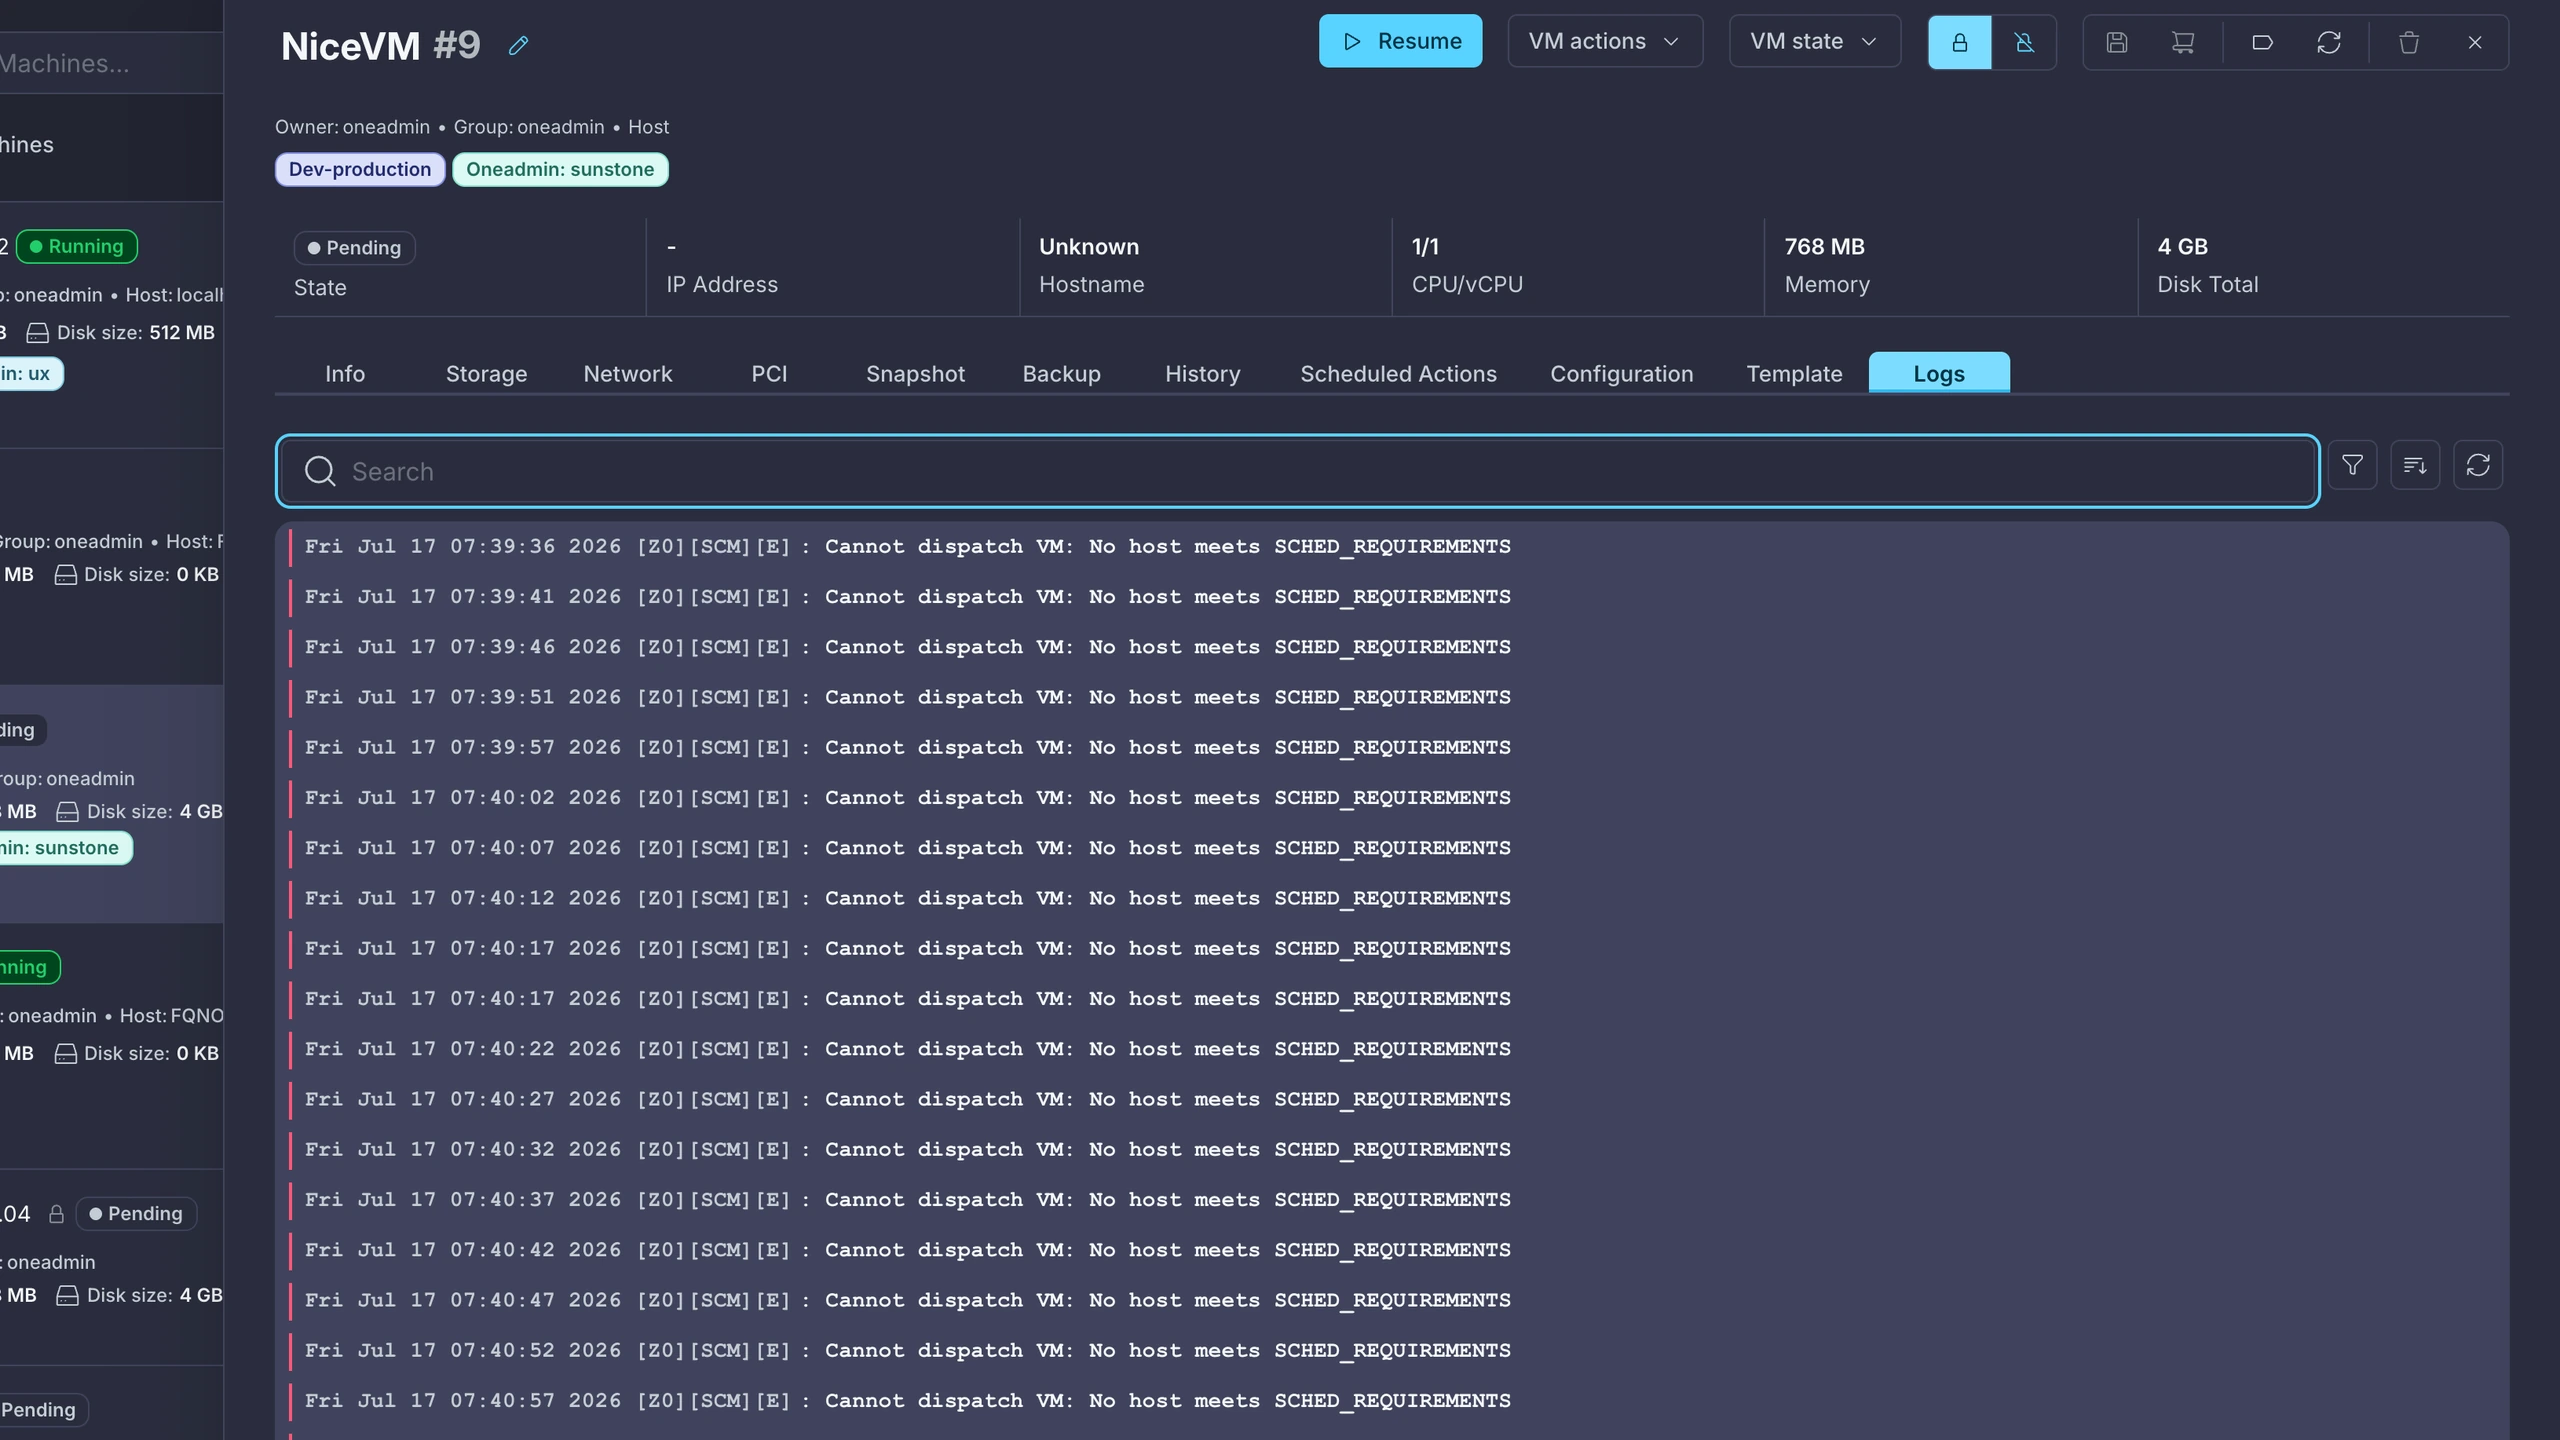Open the VM actions dropdown
The height and width of the screenshot is (1440, 2560).
pyautogui.click(x=1604, y=41)
